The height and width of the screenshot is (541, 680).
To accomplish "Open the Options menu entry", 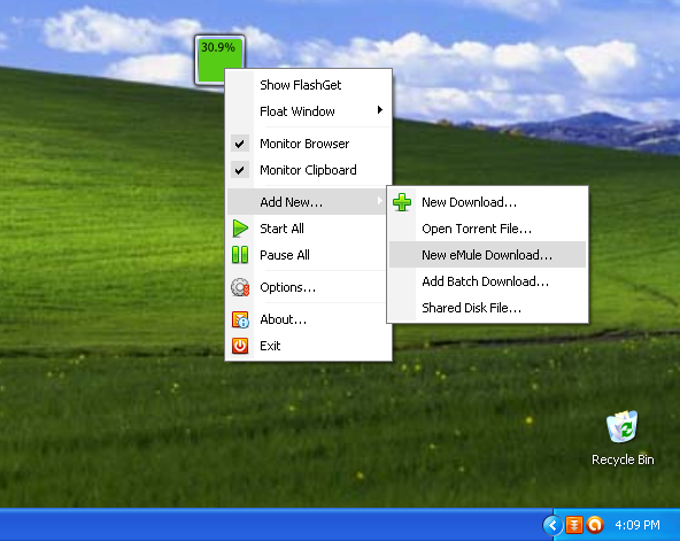I will point(308,287).
